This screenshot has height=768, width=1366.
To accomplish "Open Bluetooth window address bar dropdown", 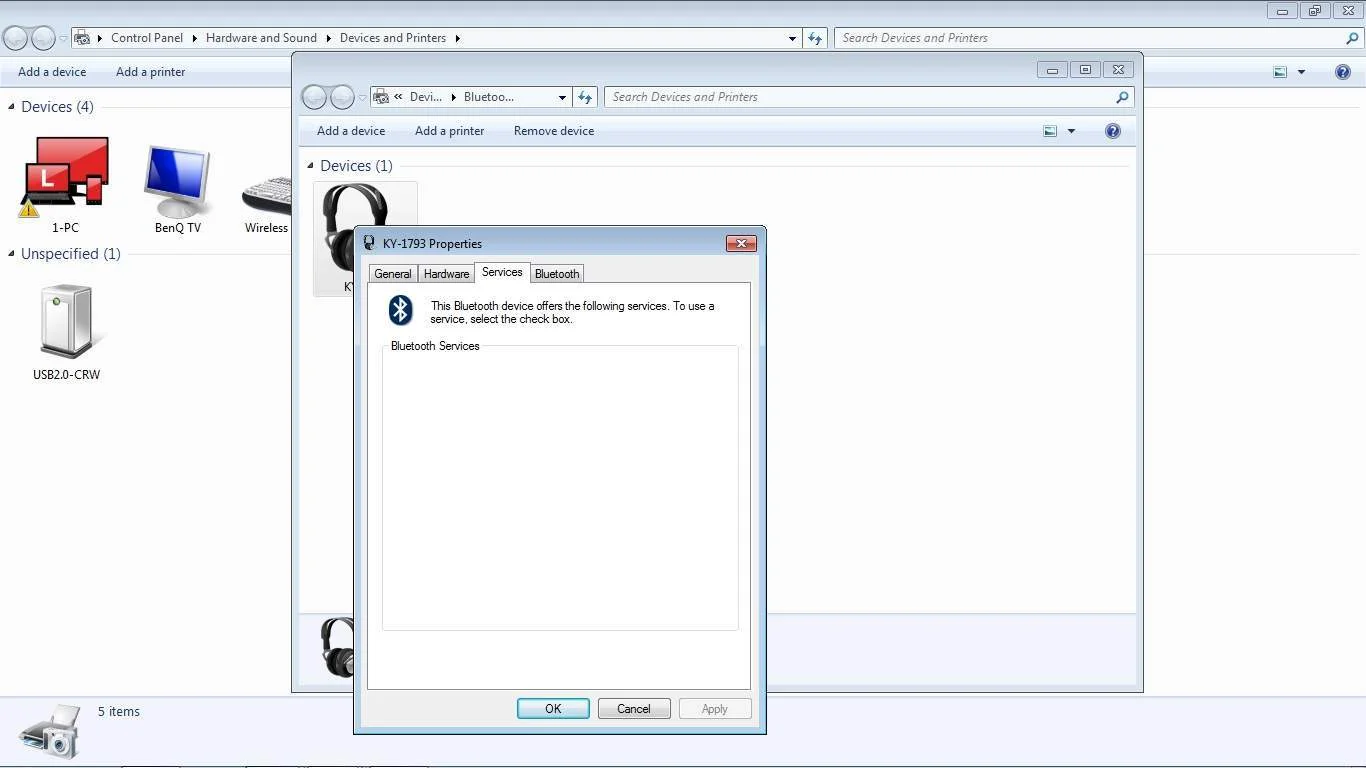I will pyautogui.click(x=562, y=97).
